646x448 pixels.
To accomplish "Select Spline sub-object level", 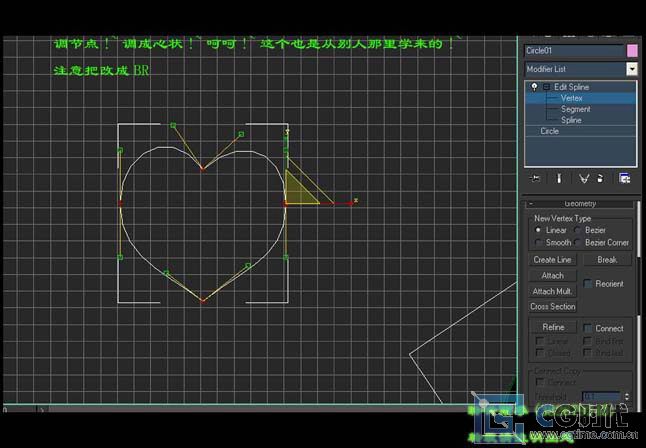I will [571, 120].
